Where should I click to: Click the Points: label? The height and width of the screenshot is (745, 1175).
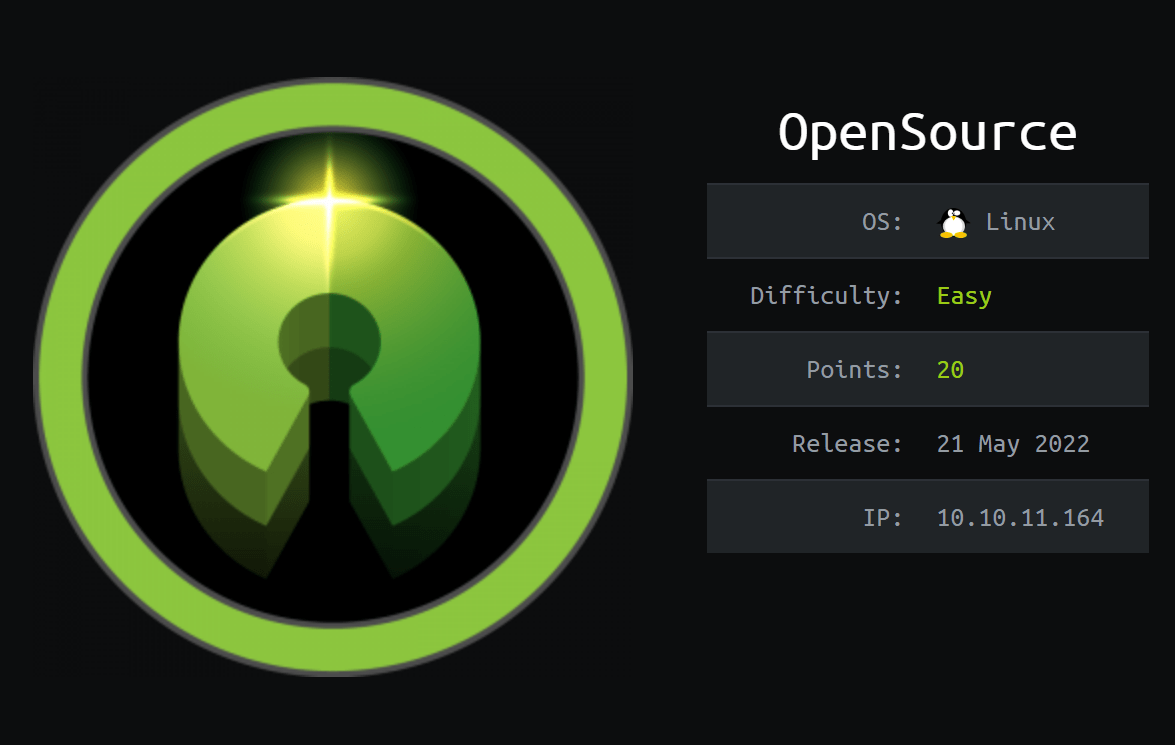pos(854,370)
